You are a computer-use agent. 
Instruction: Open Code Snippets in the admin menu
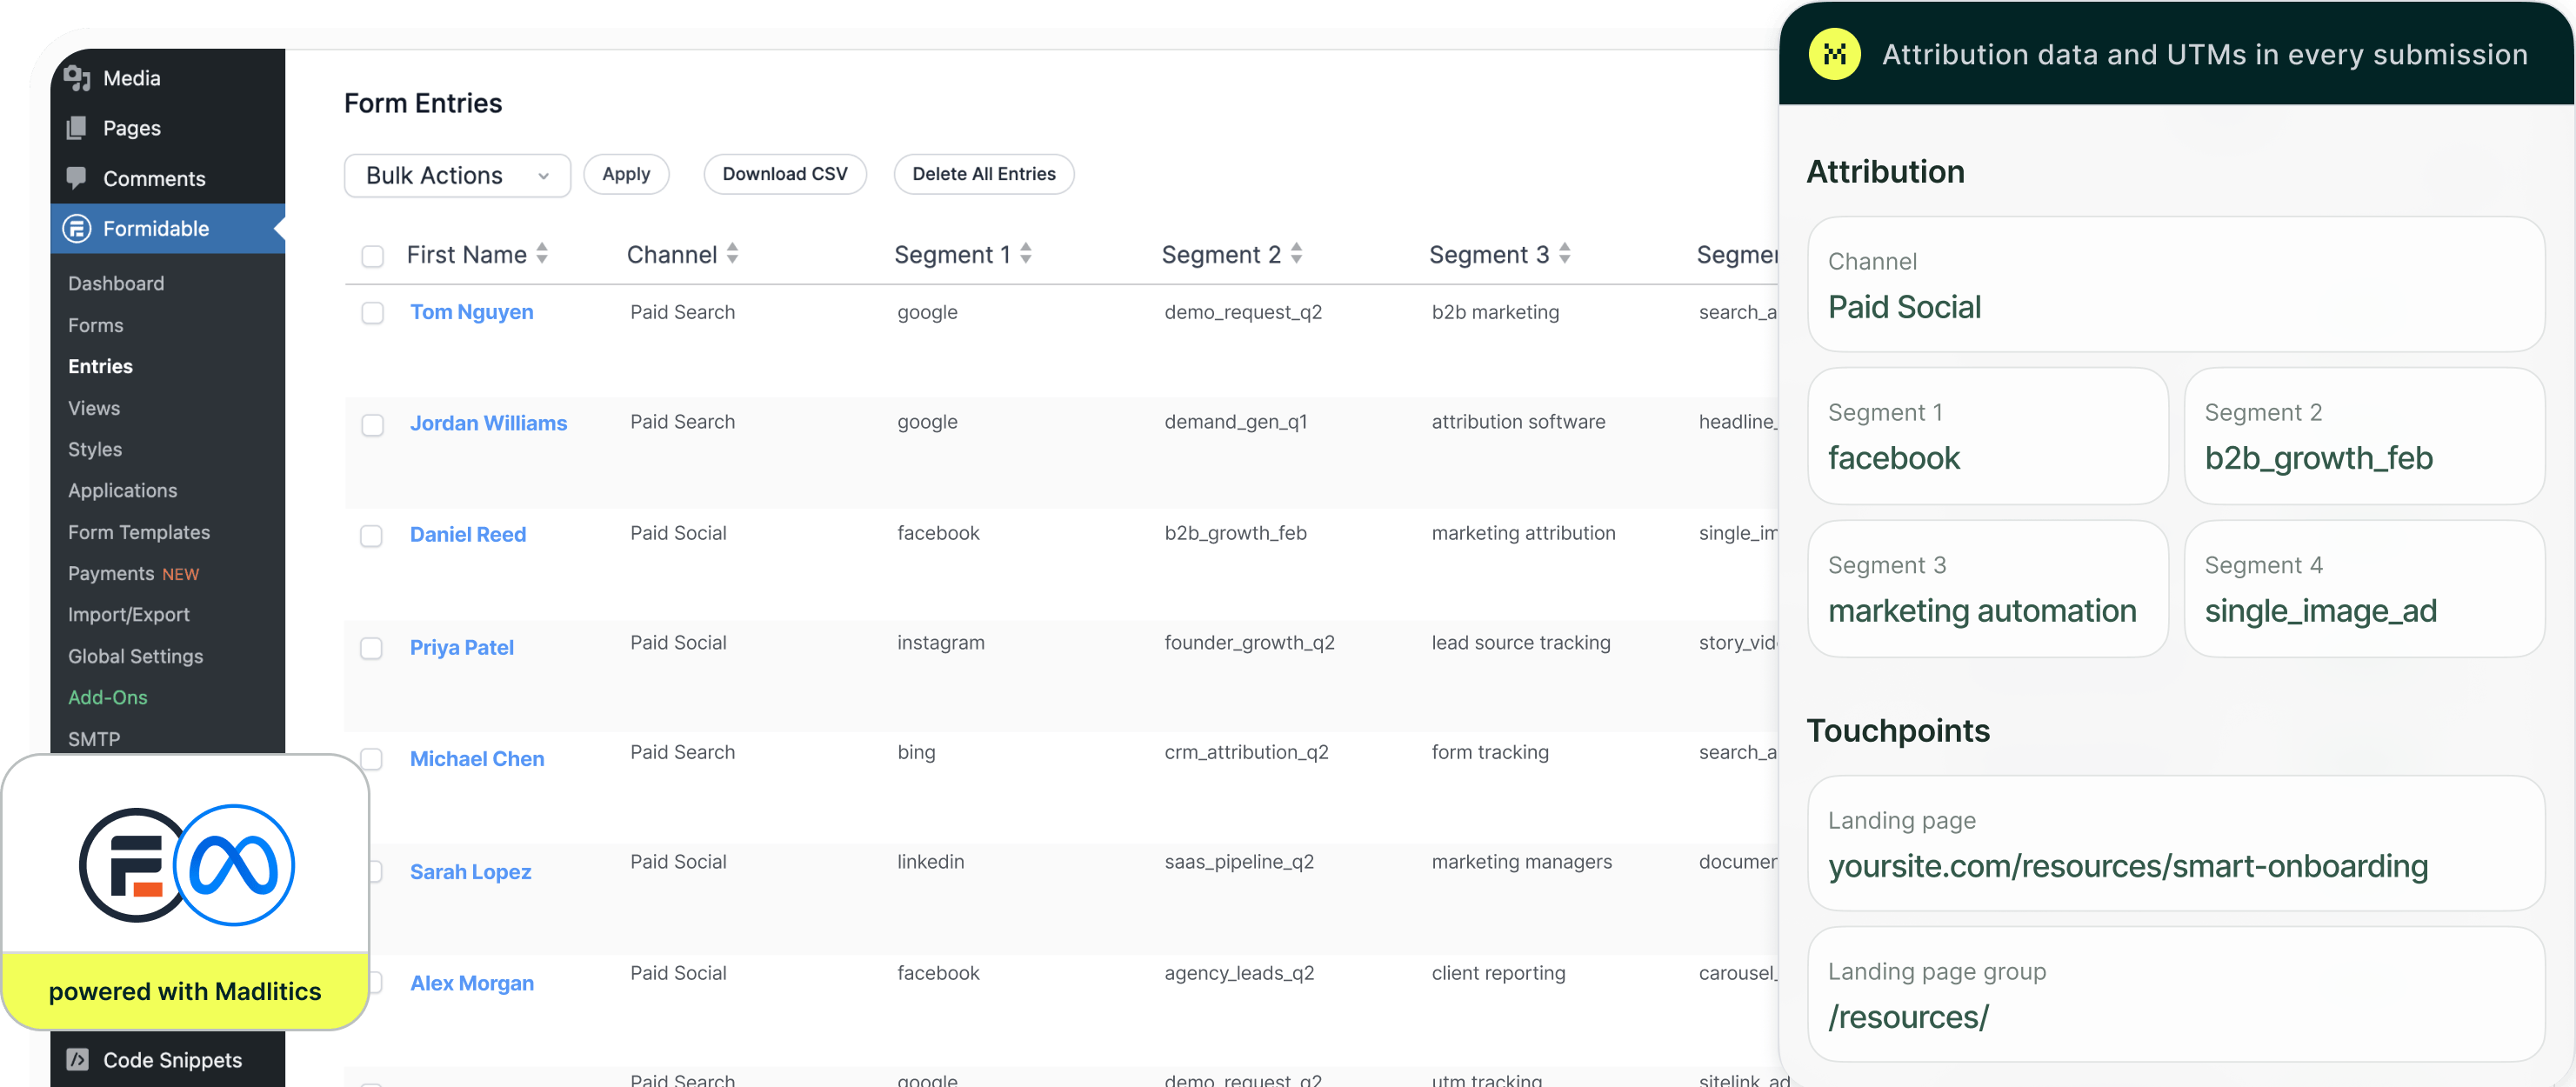pyautogui.click(x=167, y=1059)
